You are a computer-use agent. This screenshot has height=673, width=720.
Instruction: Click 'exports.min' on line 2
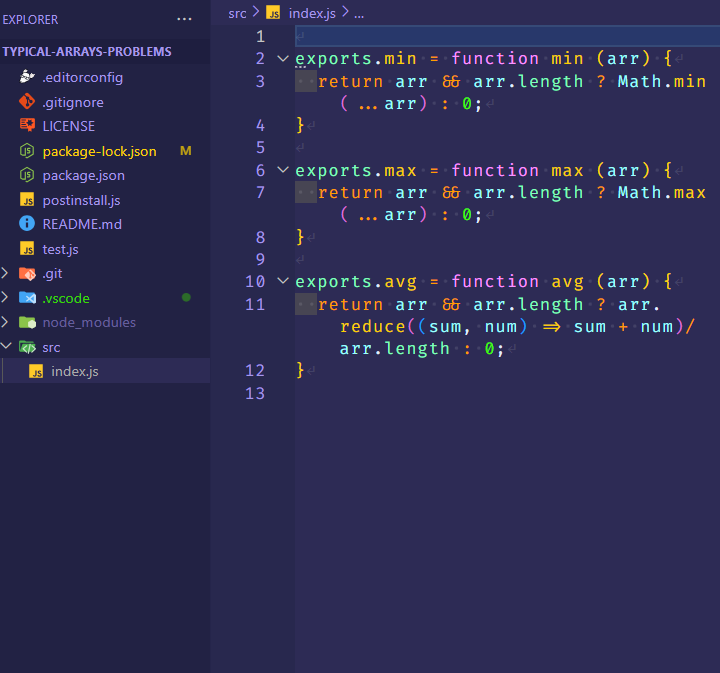point(356,58)
